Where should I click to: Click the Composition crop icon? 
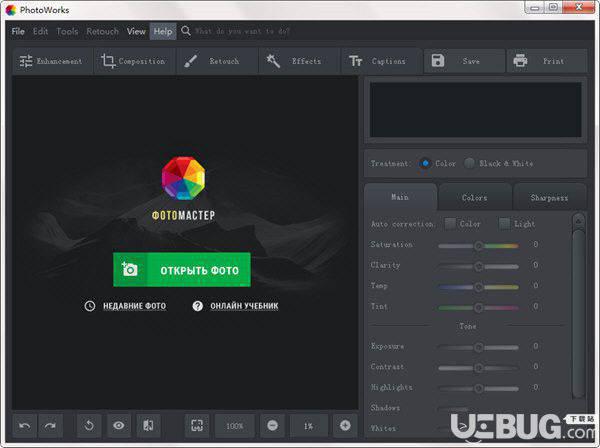point(108,61)
